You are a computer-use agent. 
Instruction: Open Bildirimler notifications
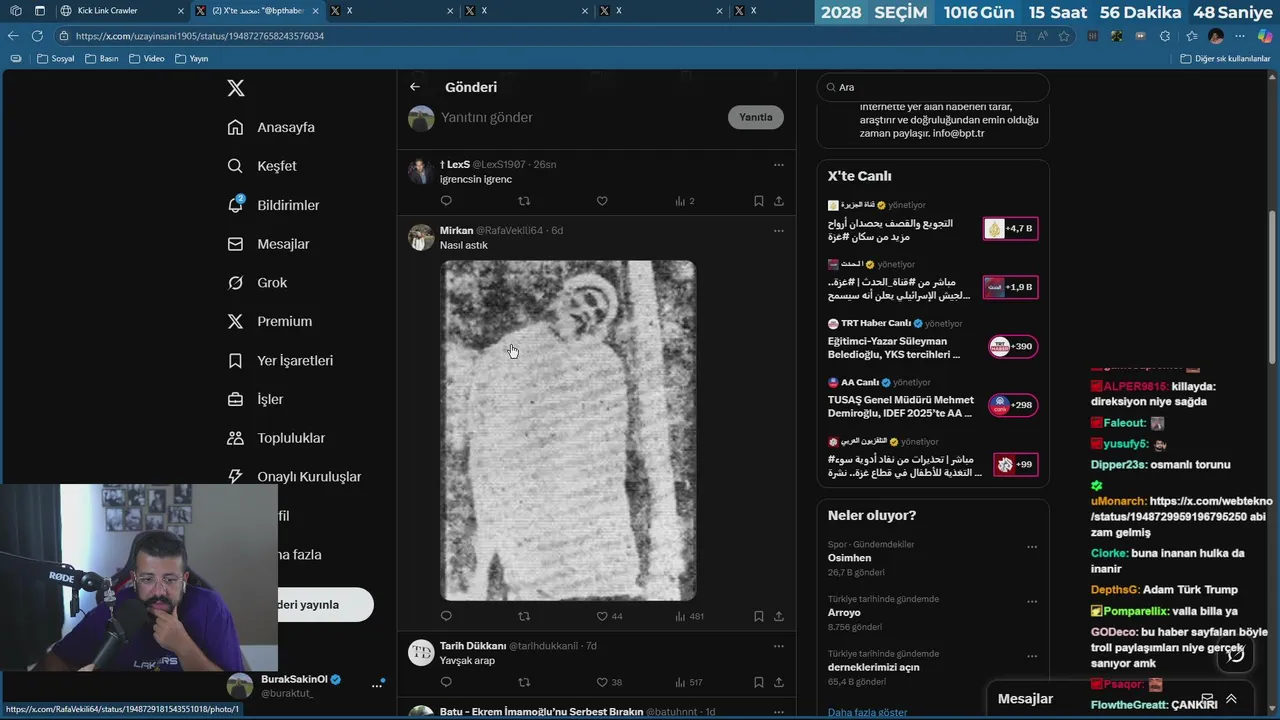(273, 205)
